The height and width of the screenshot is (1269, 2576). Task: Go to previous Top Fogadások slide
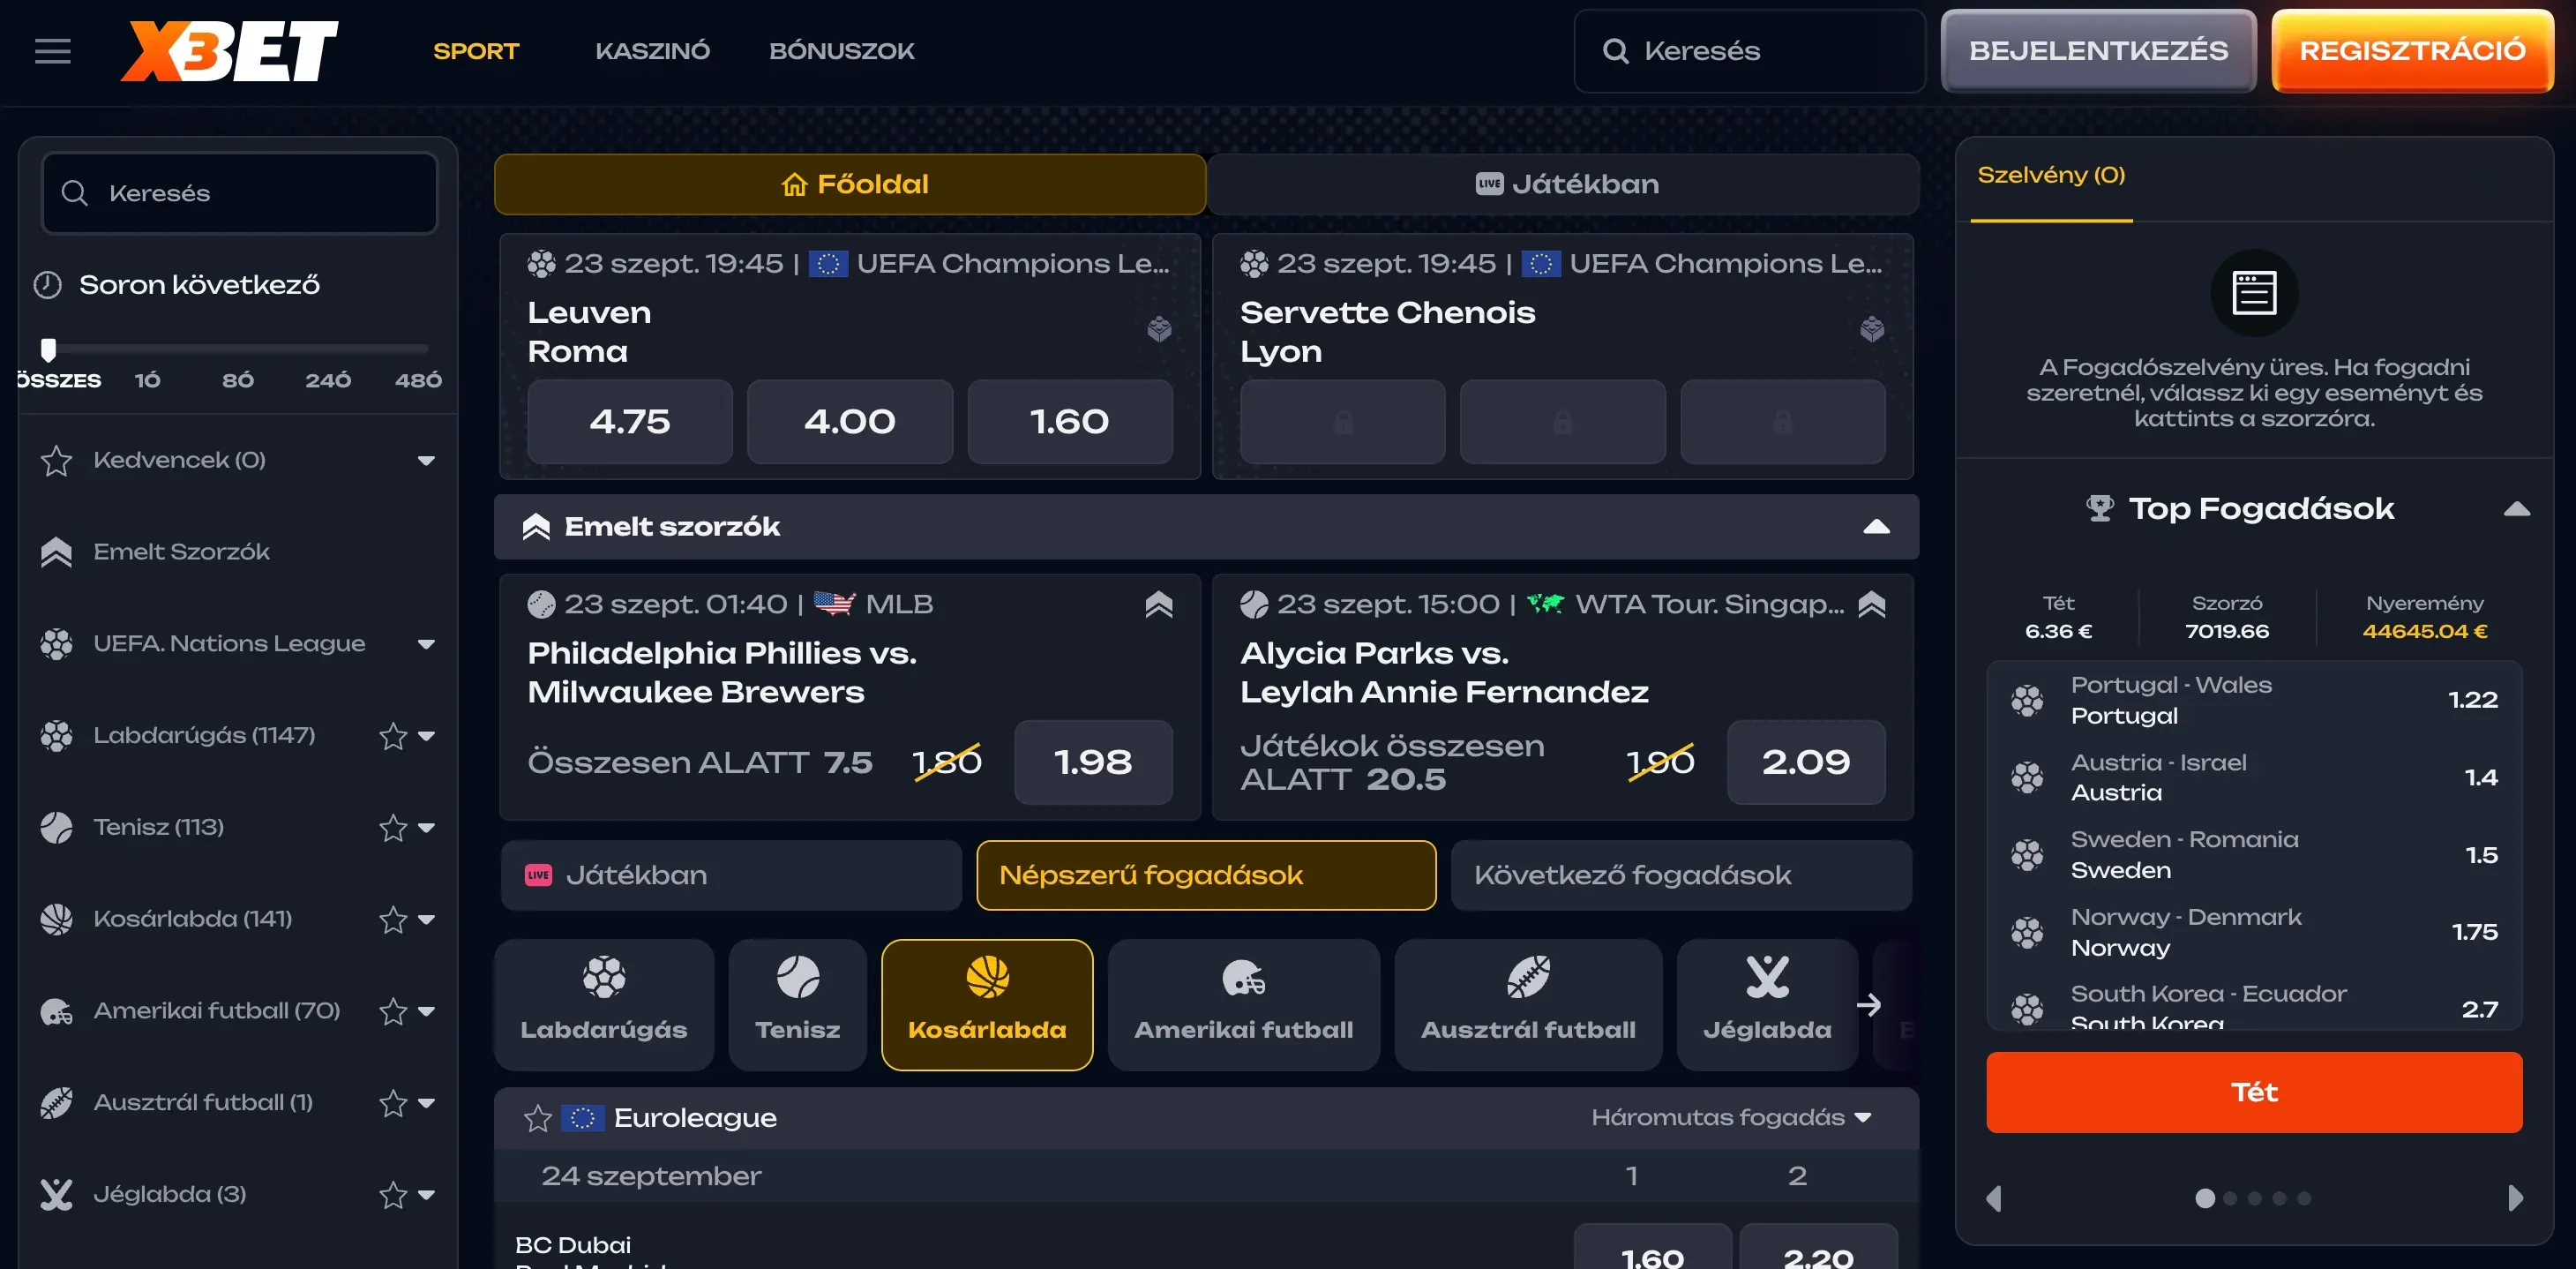tap(1994, 1198)
